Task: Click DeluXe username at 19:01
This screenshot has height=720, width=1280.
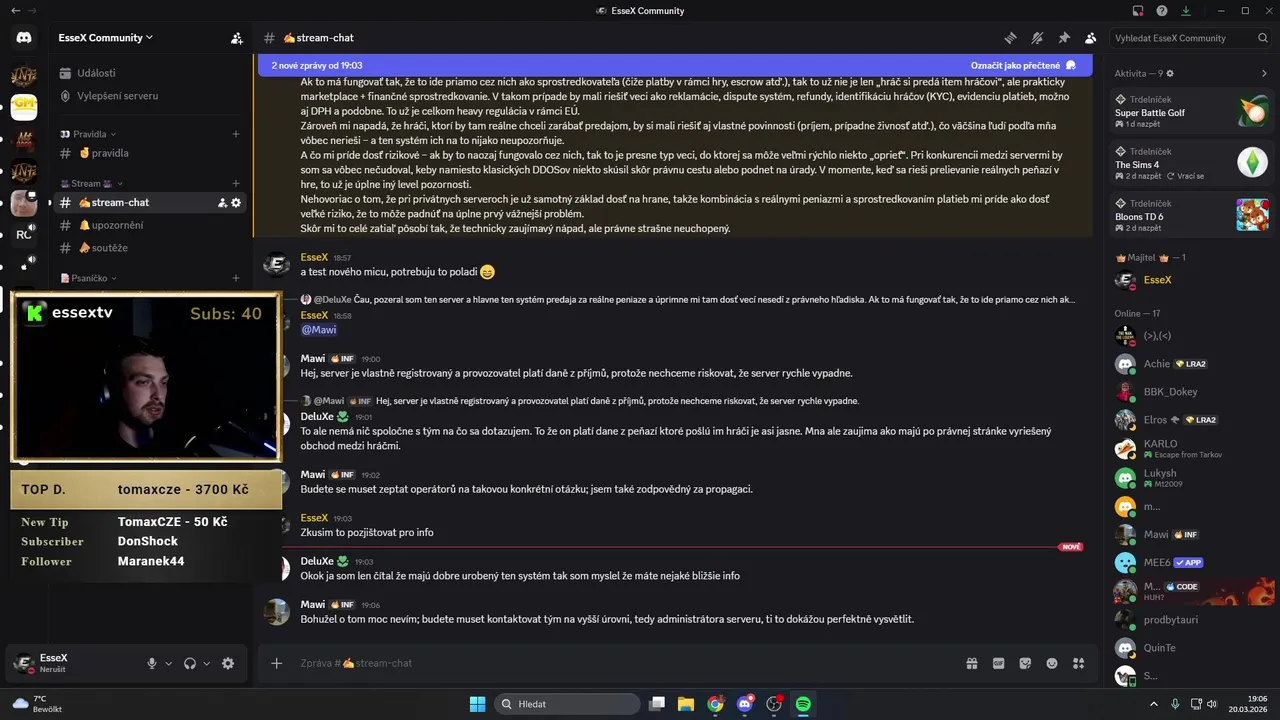Action: [317, 417]
